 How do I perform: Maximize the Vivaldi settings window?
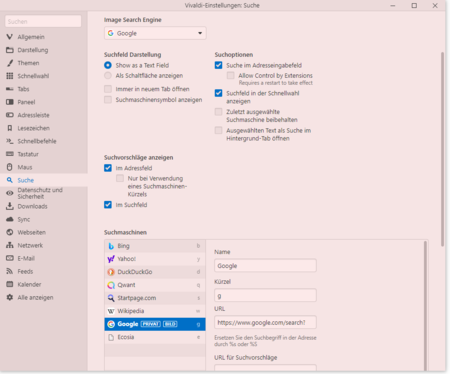(414, 5)
